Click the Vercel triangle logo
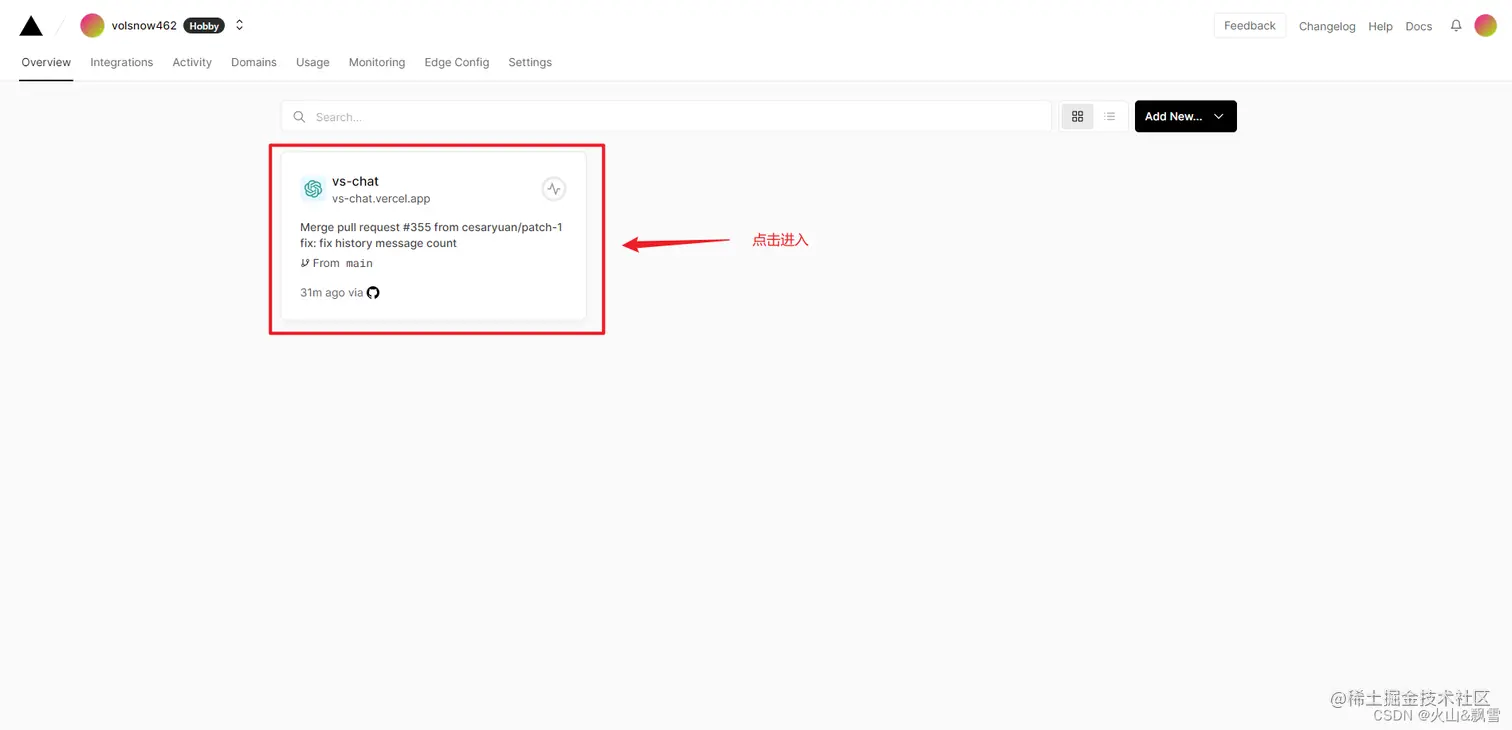 [x=31, y=26]
